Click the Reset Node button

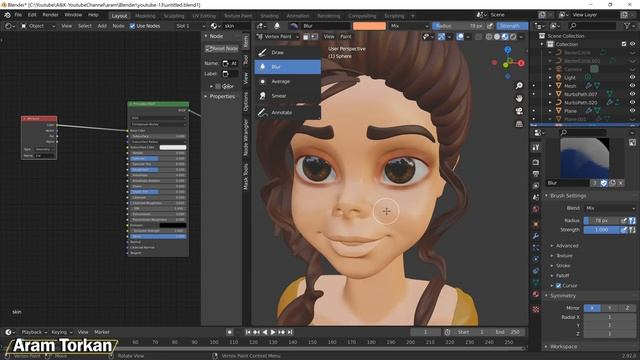tap(222, 49)
